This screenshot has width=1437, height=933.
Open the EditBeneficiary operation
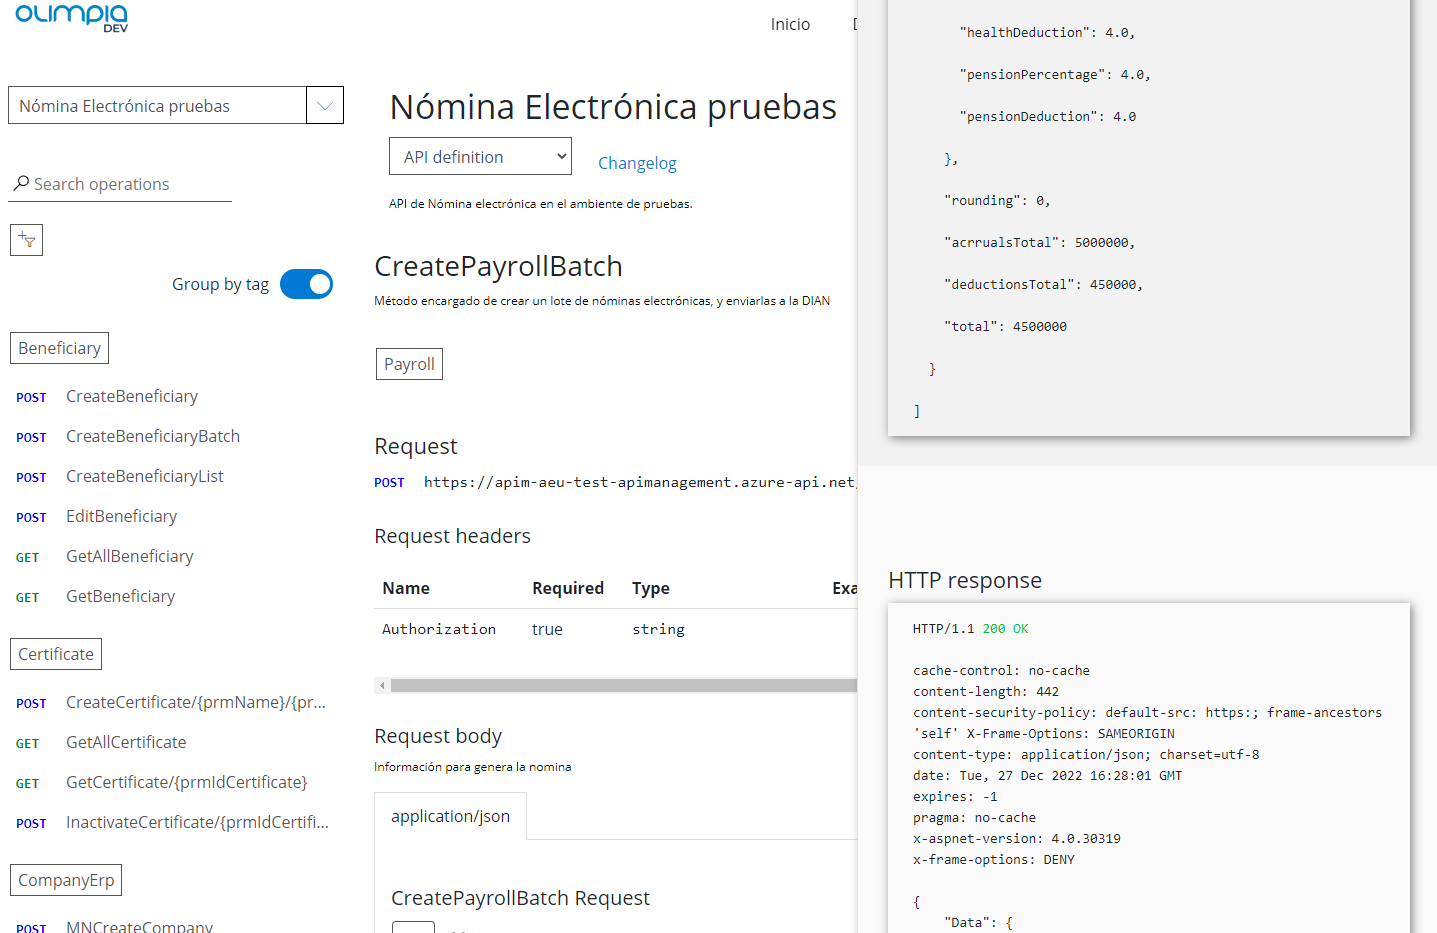click(x=121, y=516)
